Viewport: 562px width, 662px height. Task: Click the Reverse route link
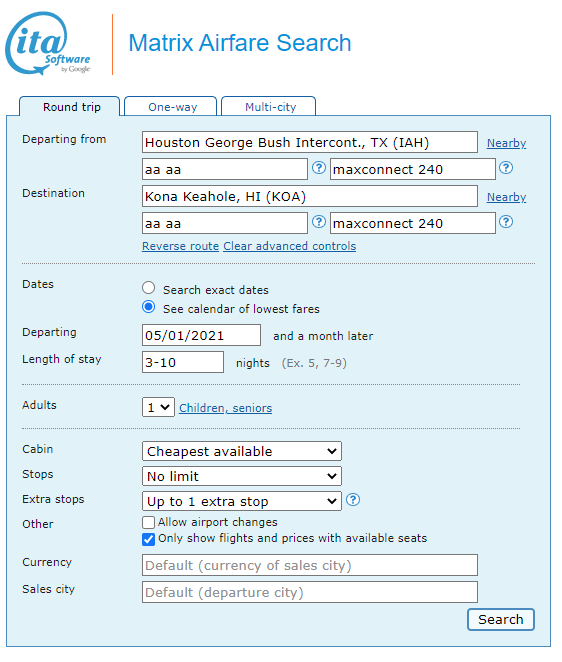coord(180,246)
